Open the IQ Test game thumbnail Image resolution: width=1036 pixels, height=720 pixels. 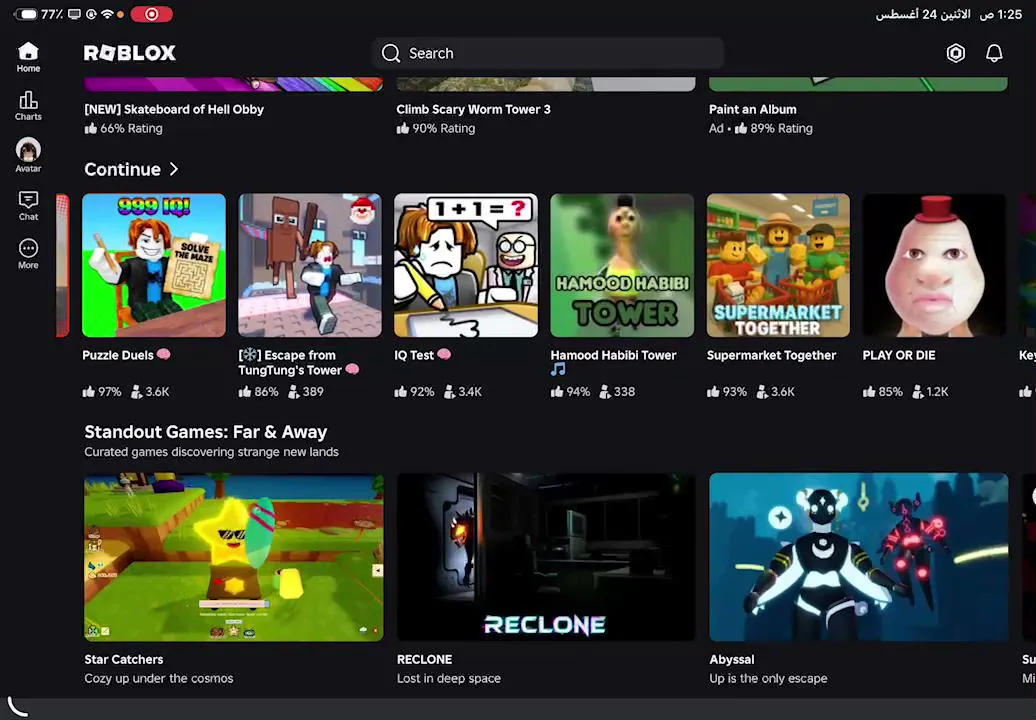coord(466,265)
